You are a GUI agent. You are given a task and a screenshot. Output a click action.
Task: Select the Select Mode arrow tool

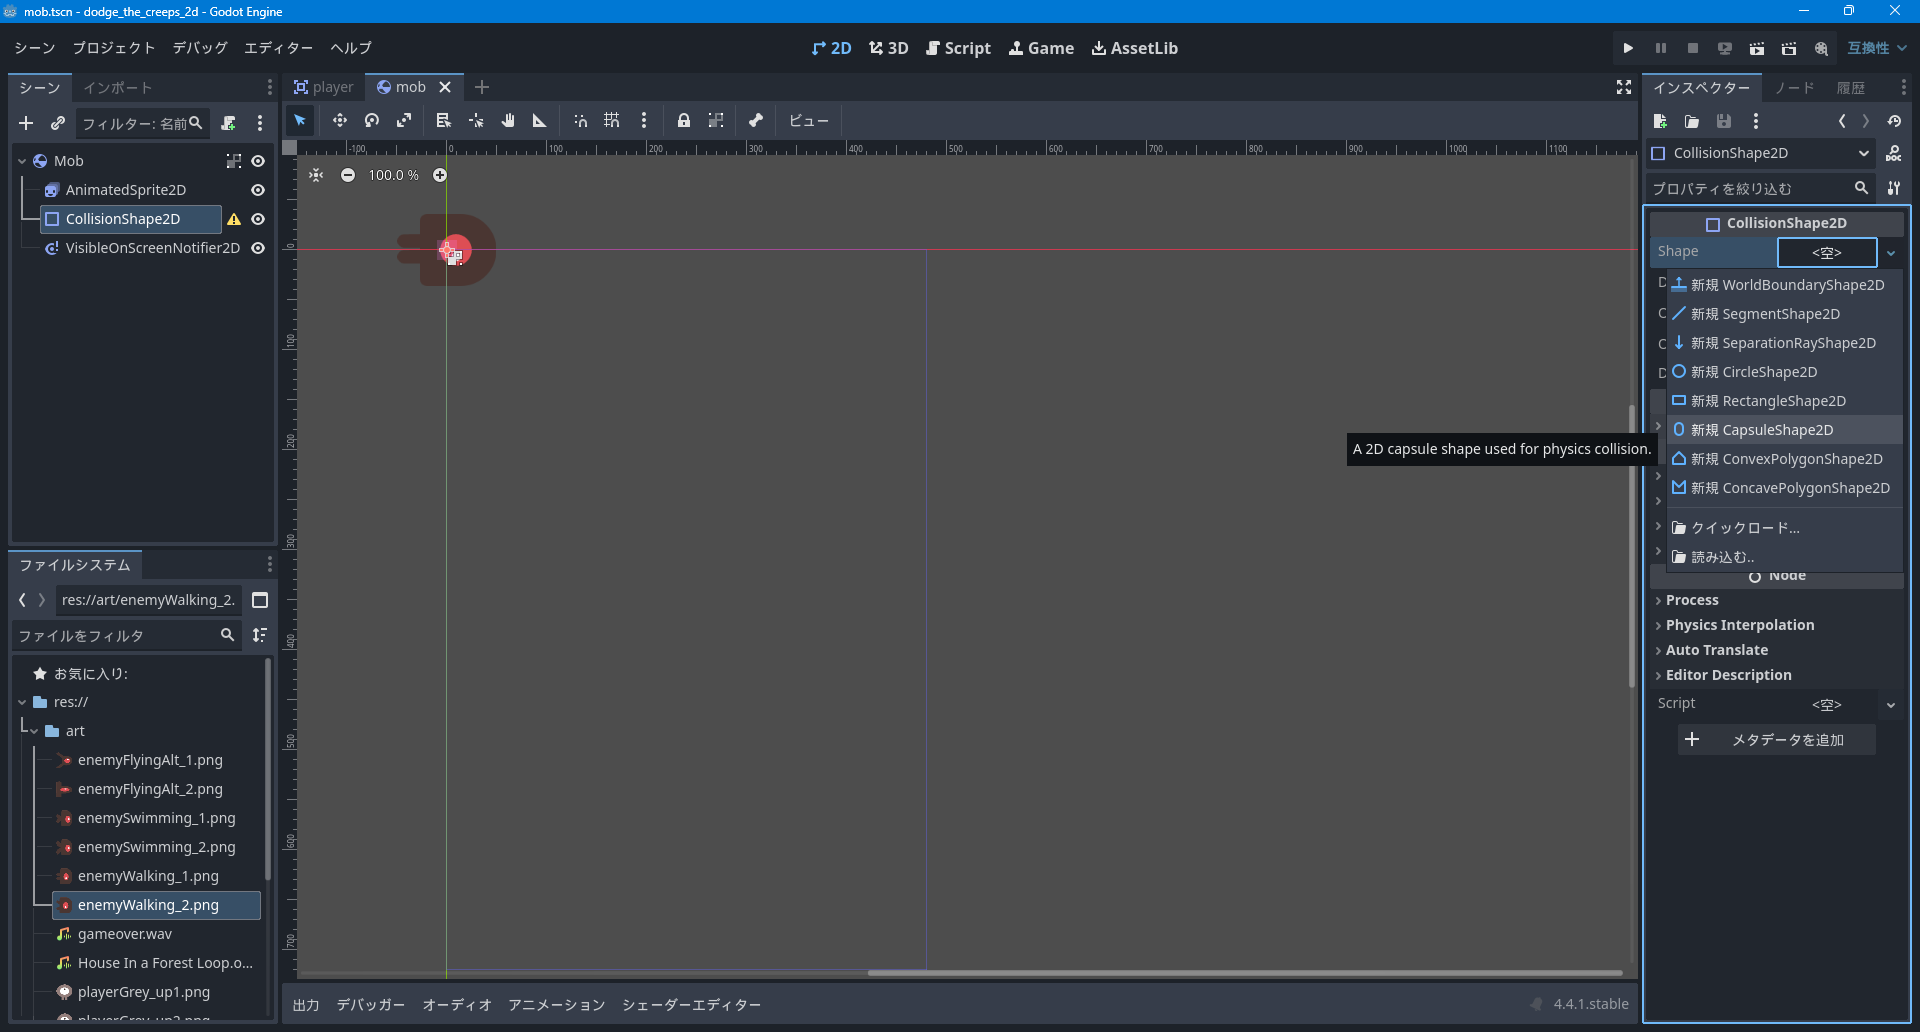pos(300,121)
